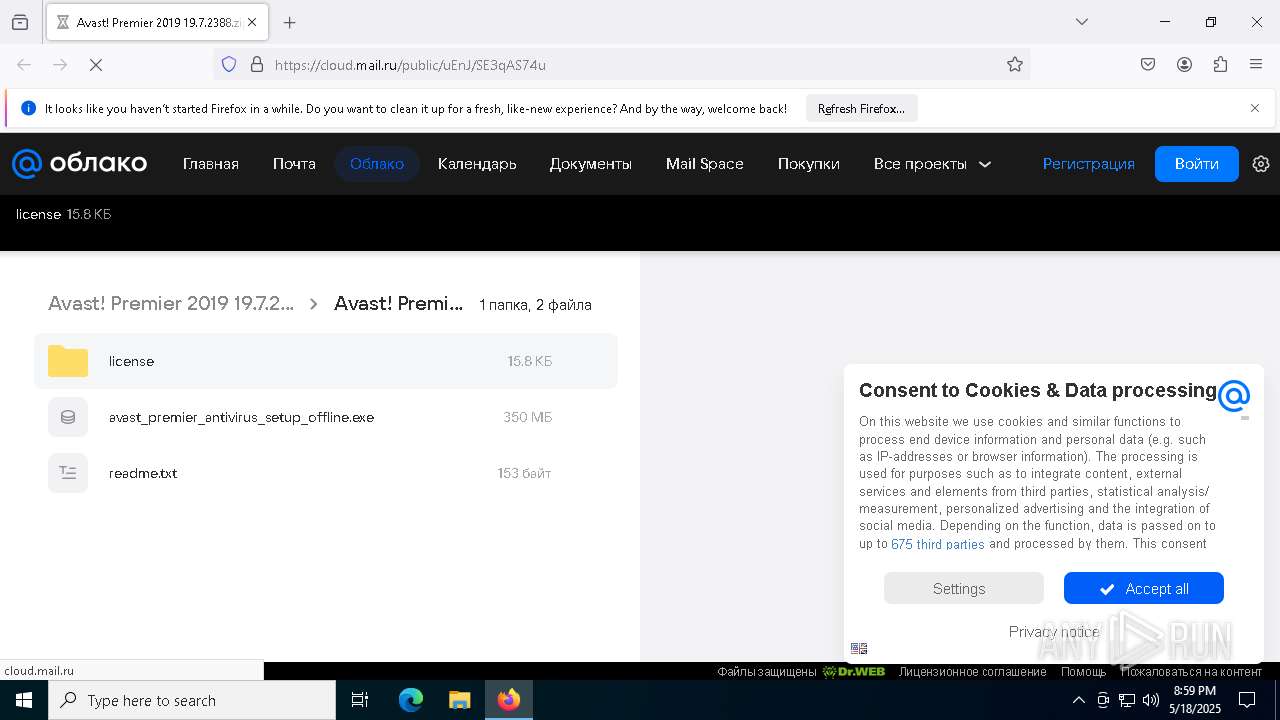Open File Explorer from taskbar
This screenshot has height=720, width=1280.
coord(459,700)
